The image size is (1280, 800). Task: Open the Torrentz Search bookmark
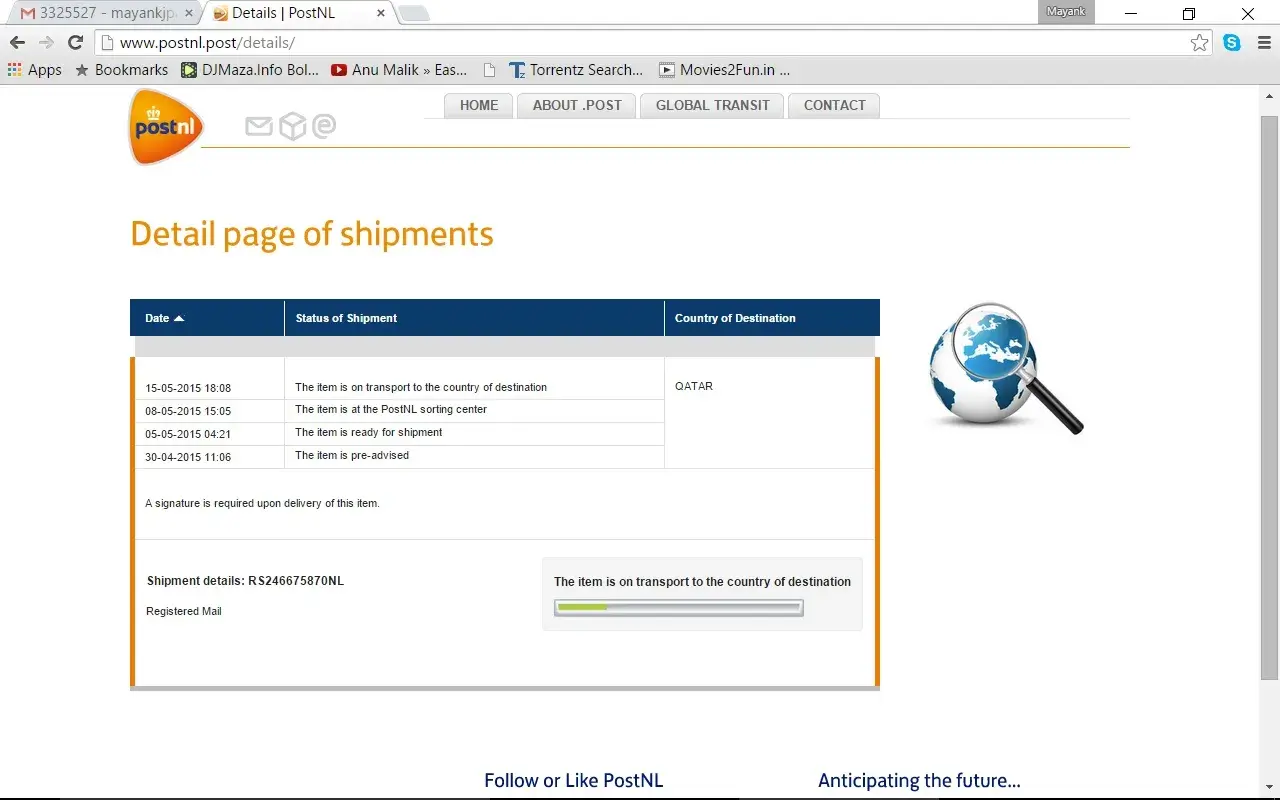(576, 70)
